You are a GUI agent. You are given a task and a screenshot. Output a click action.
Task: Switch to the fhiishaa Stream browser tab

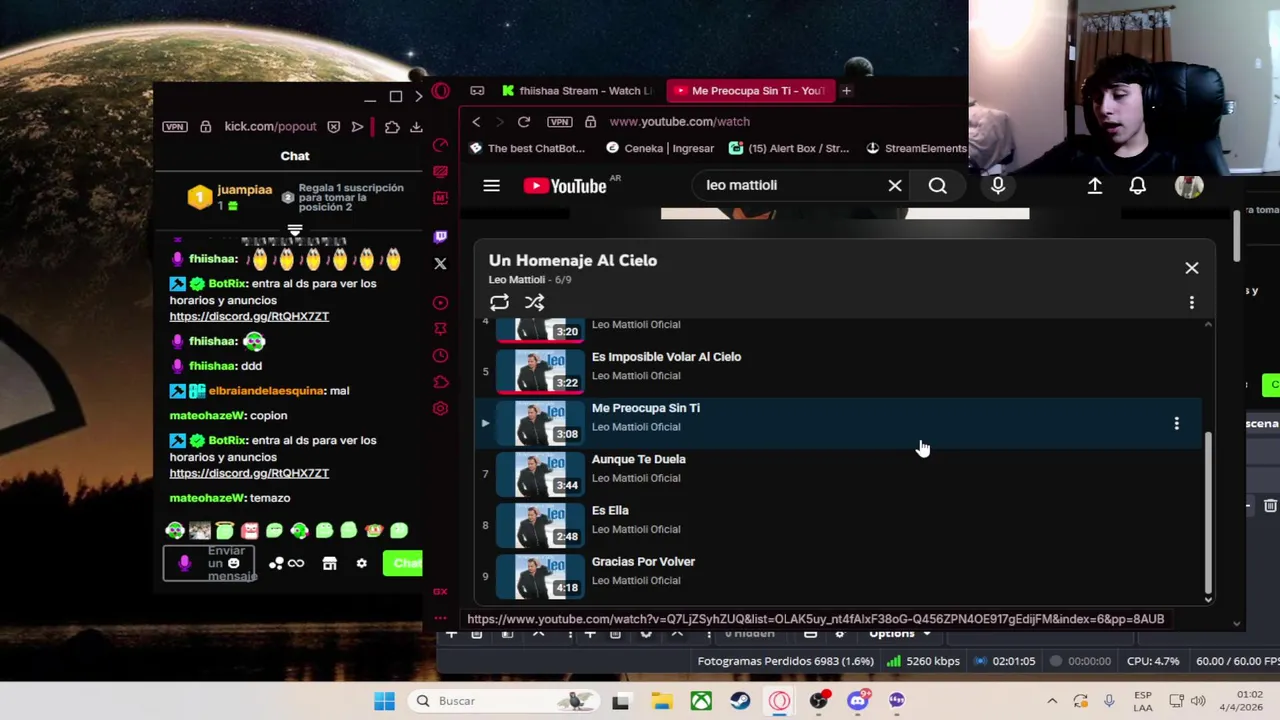point(577,91)
